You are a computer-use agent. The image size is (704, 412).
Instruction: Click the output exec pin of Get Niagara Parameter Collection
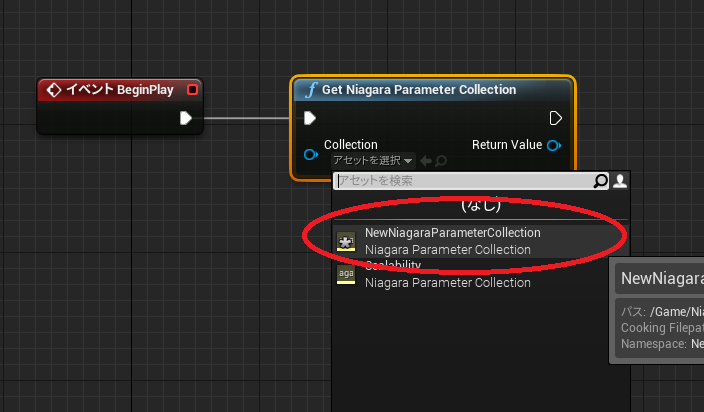click(555, 118)
